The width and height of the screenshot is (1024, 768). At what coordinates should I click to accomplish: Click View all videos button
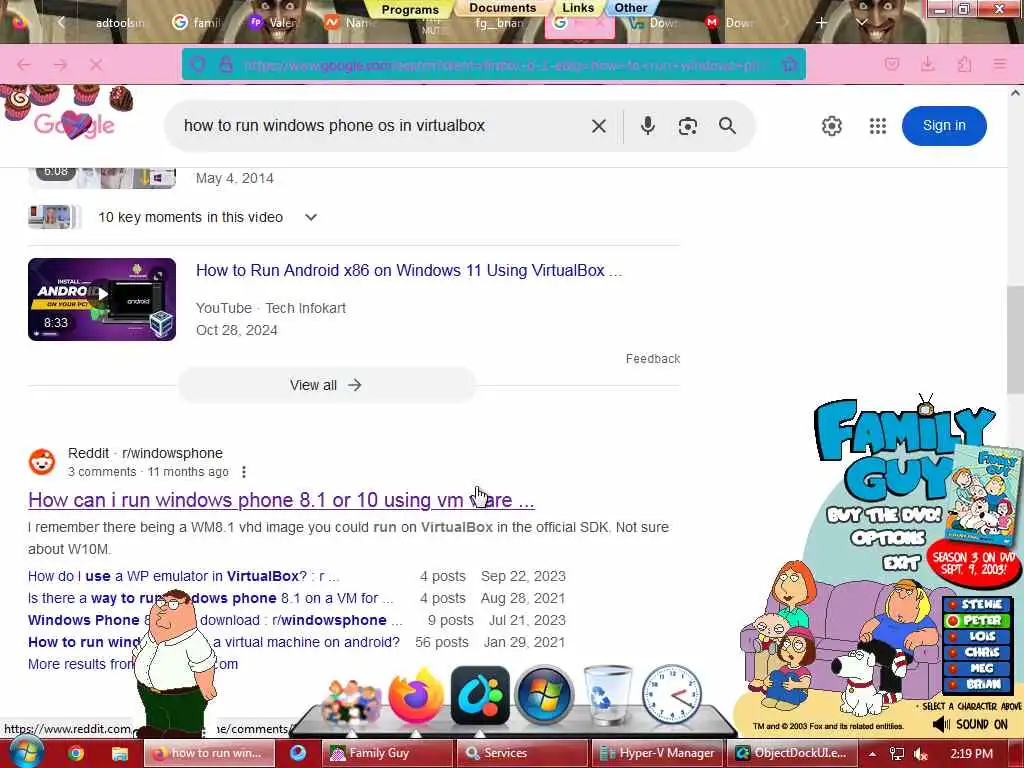click(327, 385)
